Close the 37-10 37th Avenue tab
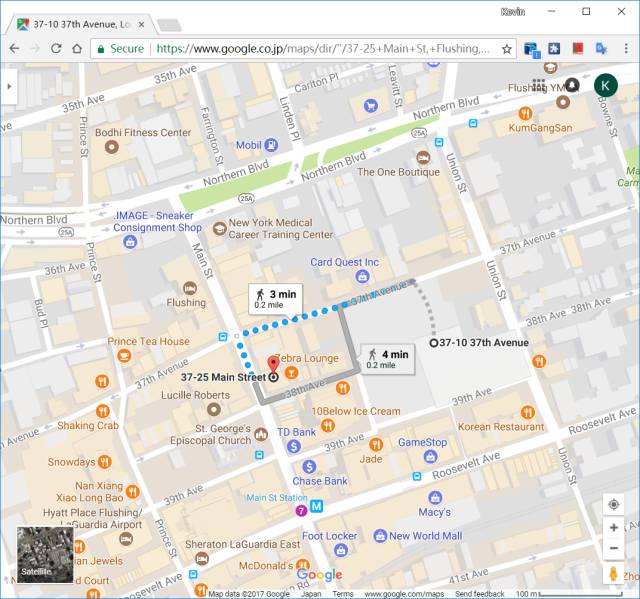This screenshot has height=599, width=640. click(141, 24)
